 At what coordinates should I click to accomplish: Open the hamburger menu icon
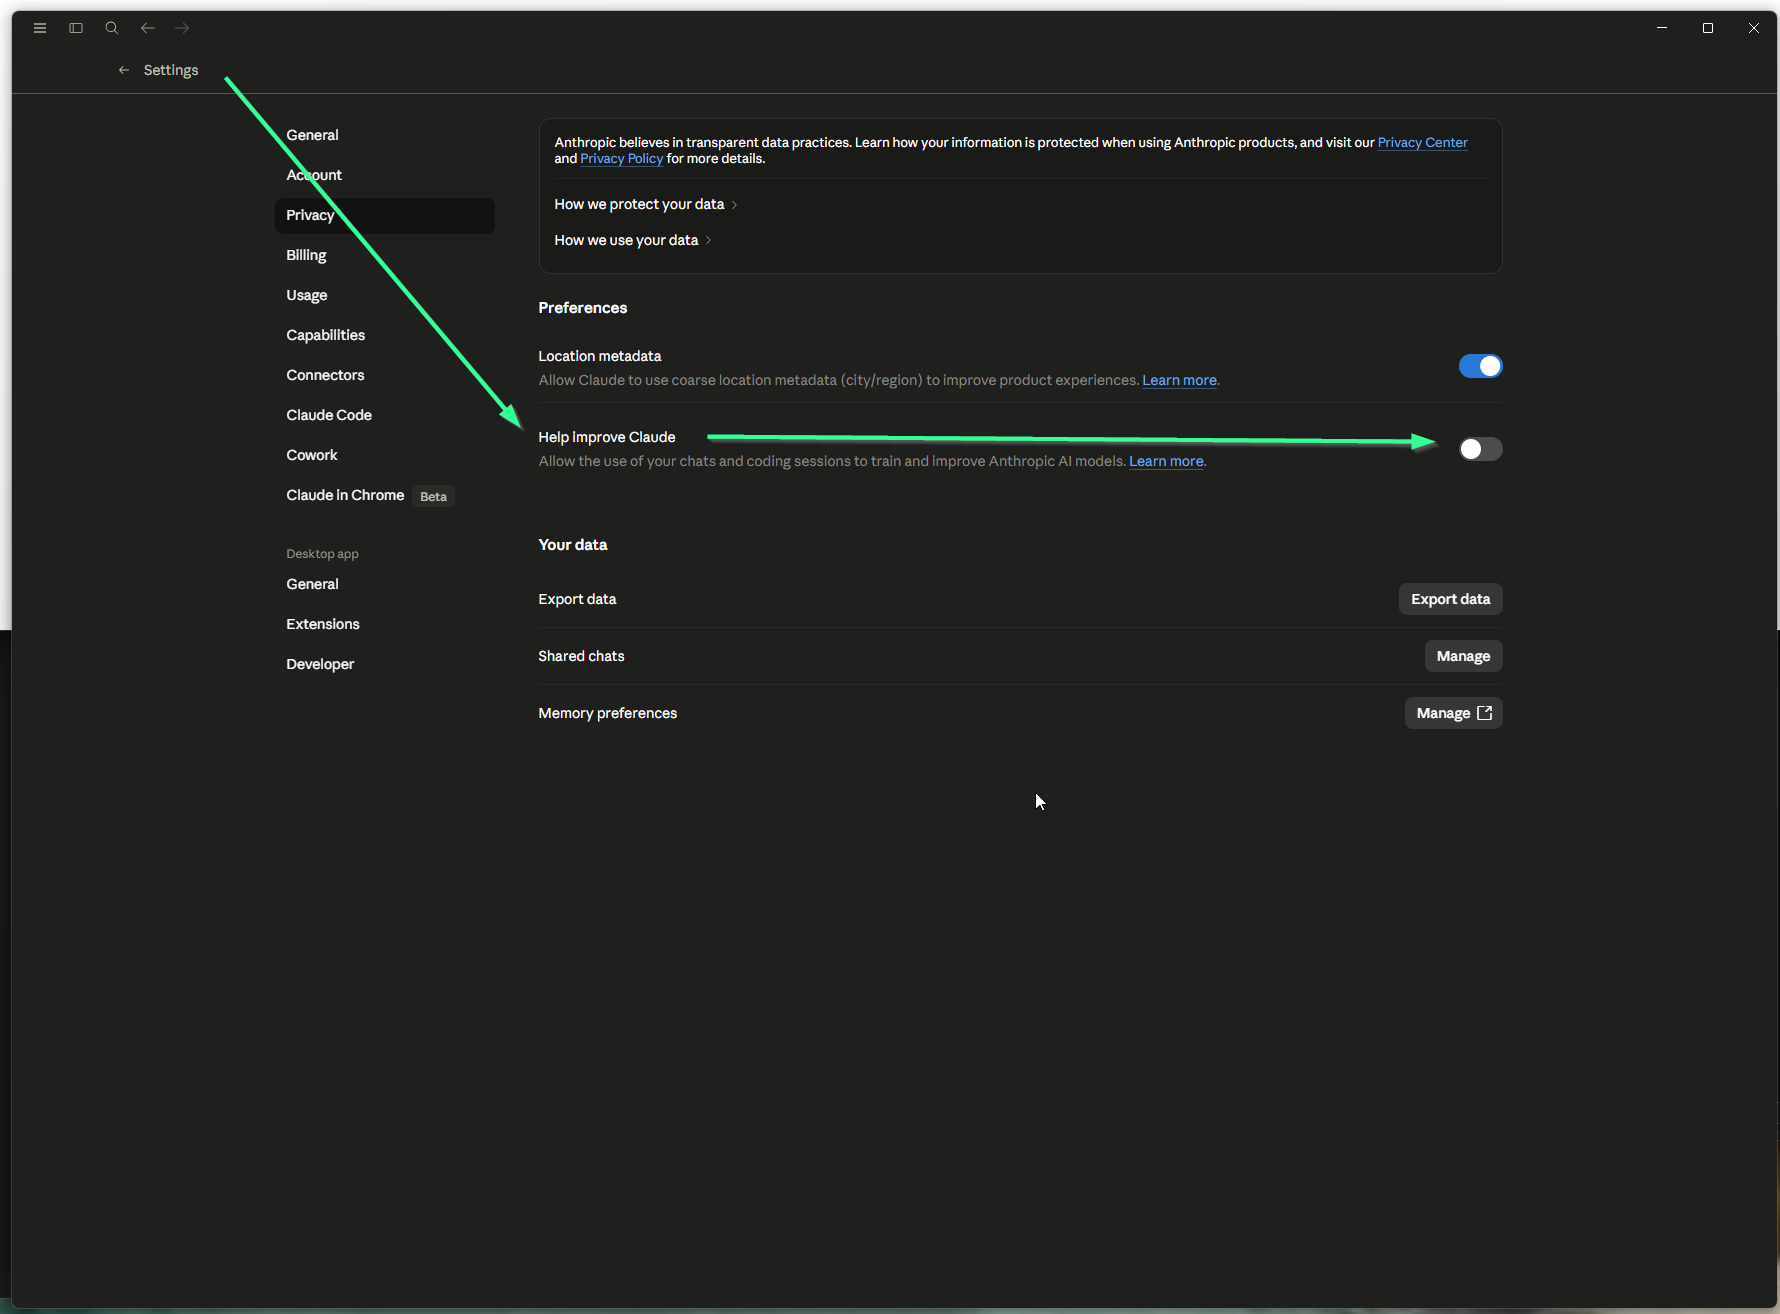click(x=40, y=28)
